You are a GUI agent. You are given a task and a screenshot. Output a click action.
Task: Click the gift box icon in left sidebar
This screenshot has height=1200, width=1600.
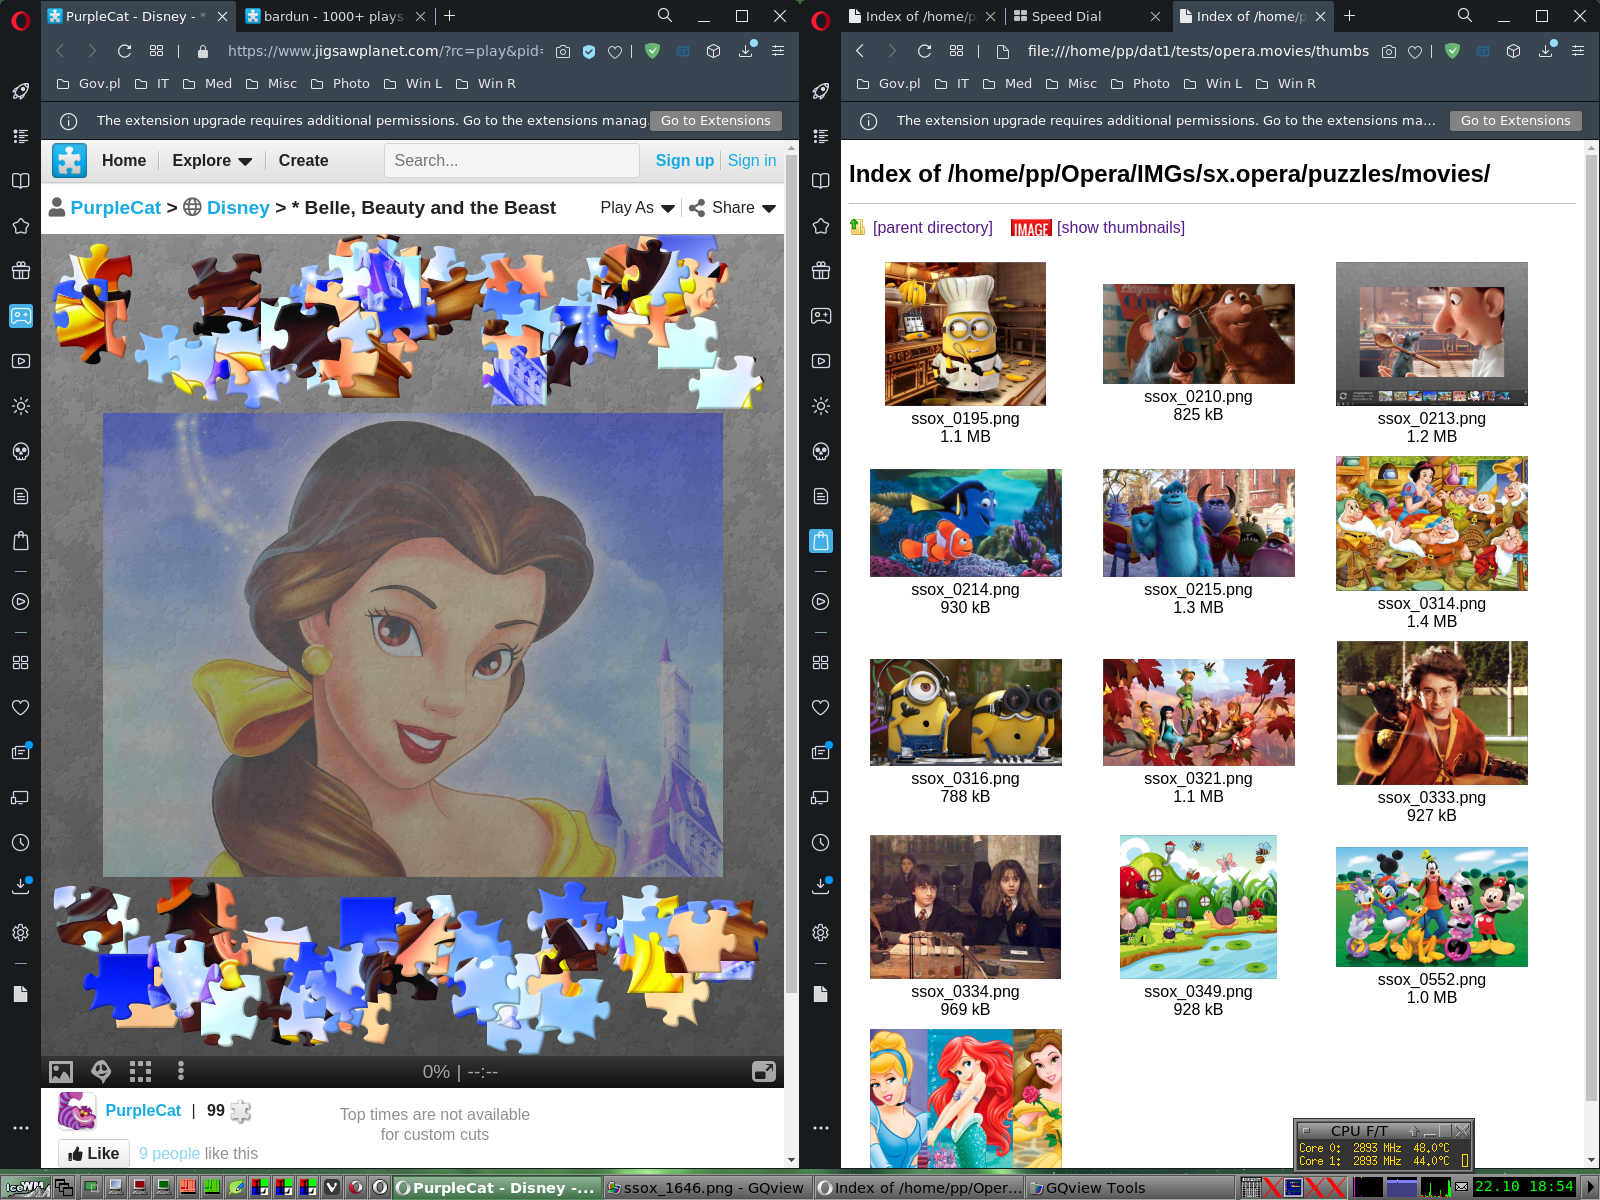coord(20,271)
